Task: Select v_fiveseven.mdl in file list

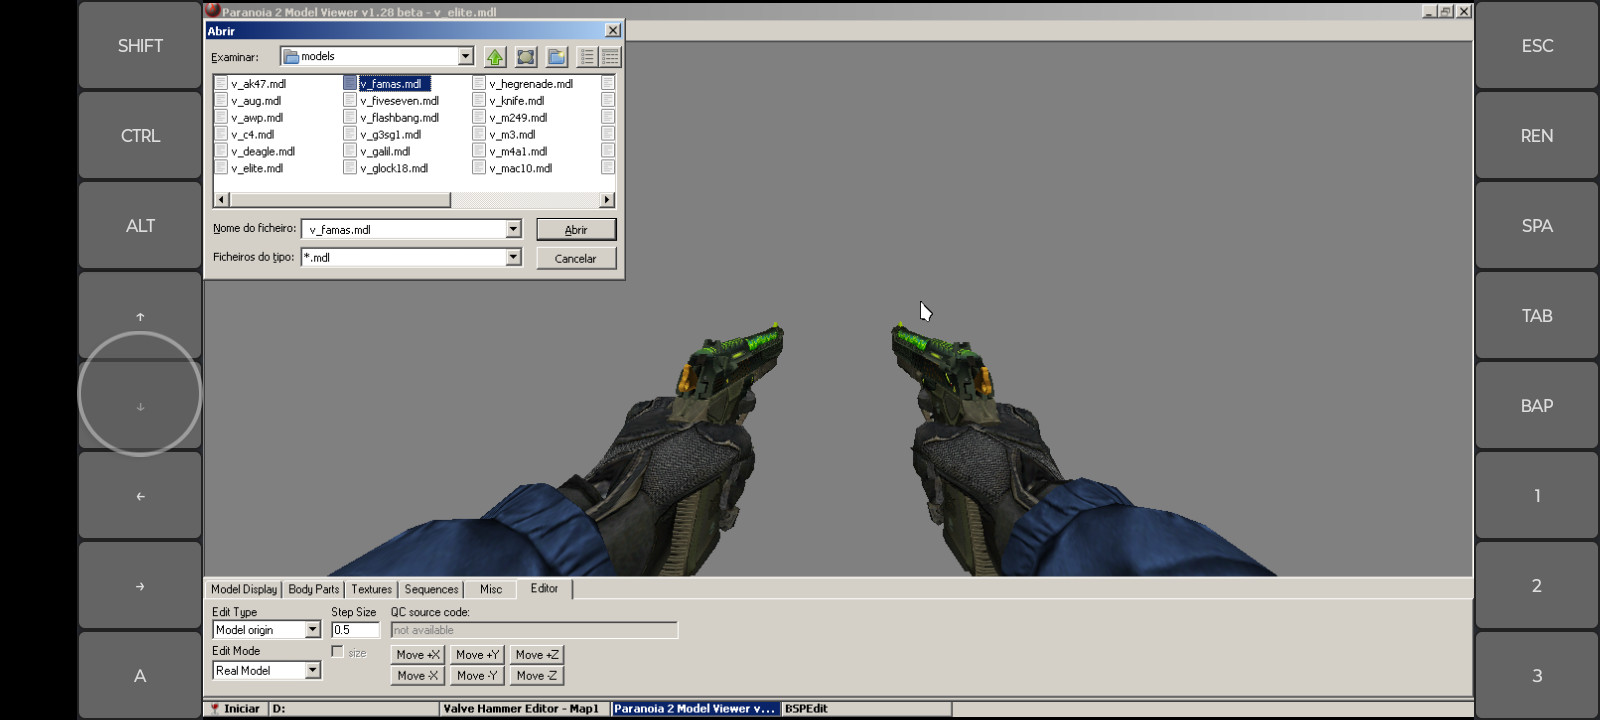Action: click(x=399, y=100)
